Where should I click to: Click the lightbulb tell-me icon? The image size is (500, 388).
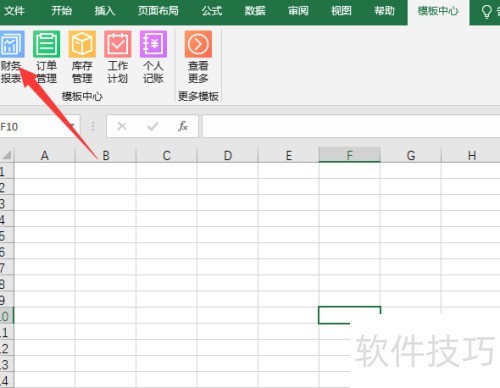pyautogui.click(x=487, y=12)
